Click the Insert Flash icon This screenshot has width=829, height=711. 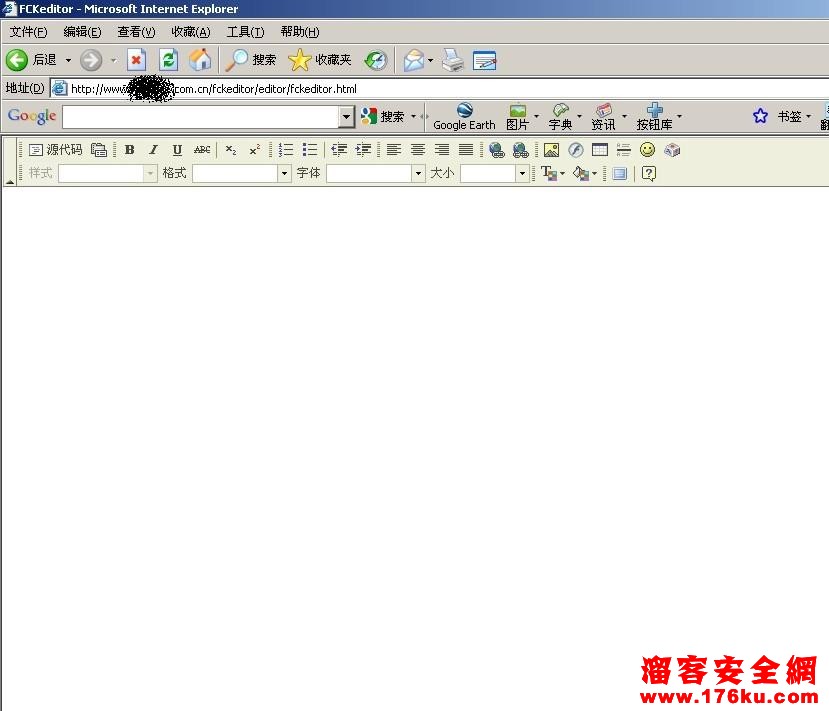pos(576,150)
